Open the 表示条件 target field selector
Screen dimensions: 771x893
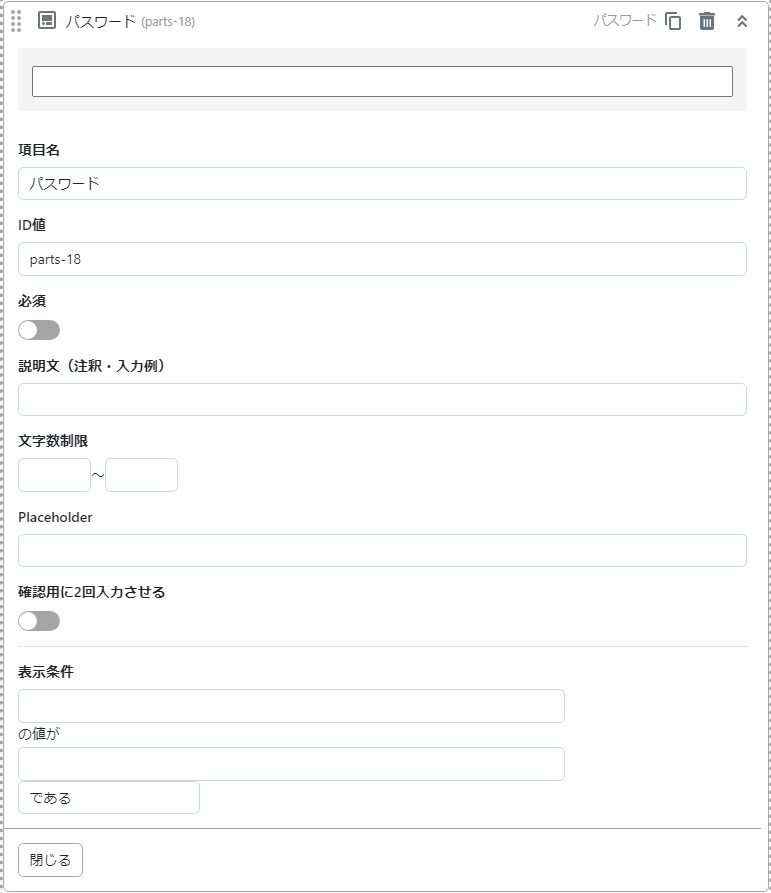(291, 706)
